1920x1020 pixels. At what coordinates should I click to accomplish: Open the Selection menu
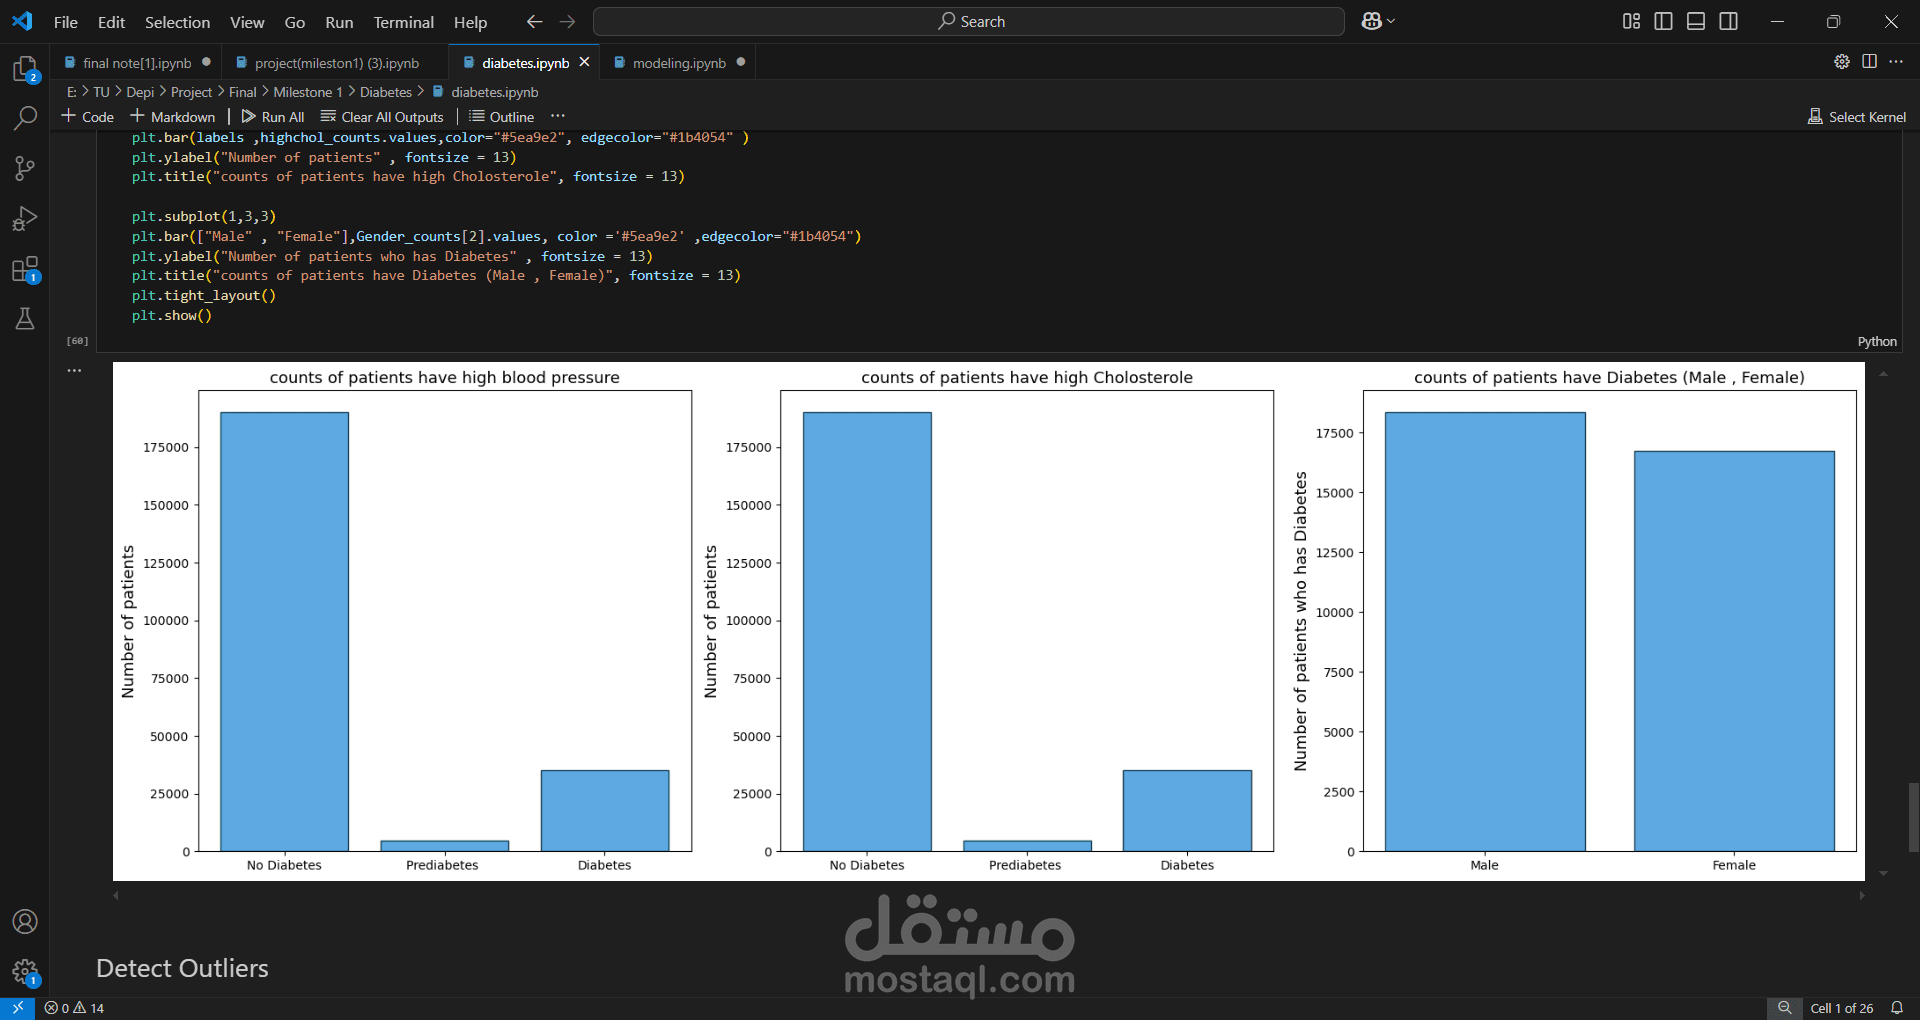point(177,21)
